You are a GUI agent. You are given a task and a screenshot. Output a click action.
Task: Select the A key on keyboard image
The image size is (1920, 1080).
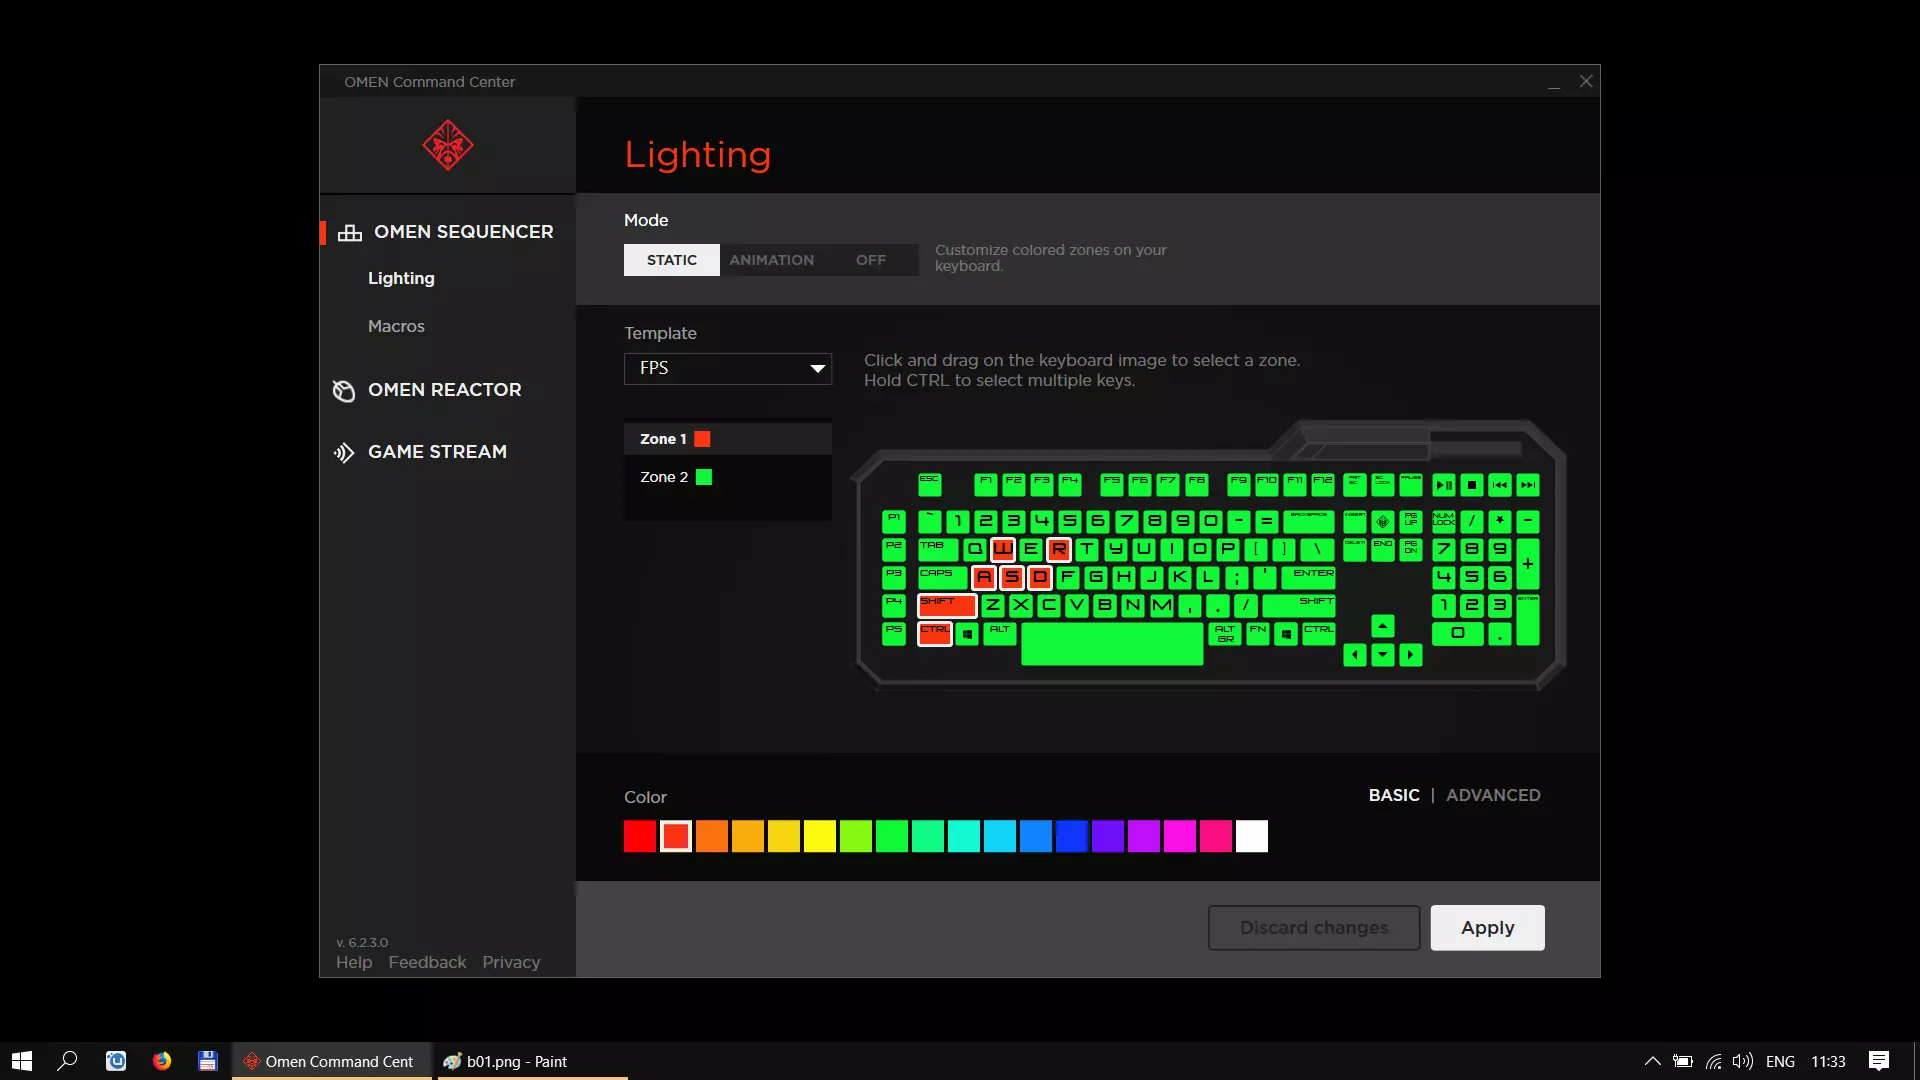point(984,577)
